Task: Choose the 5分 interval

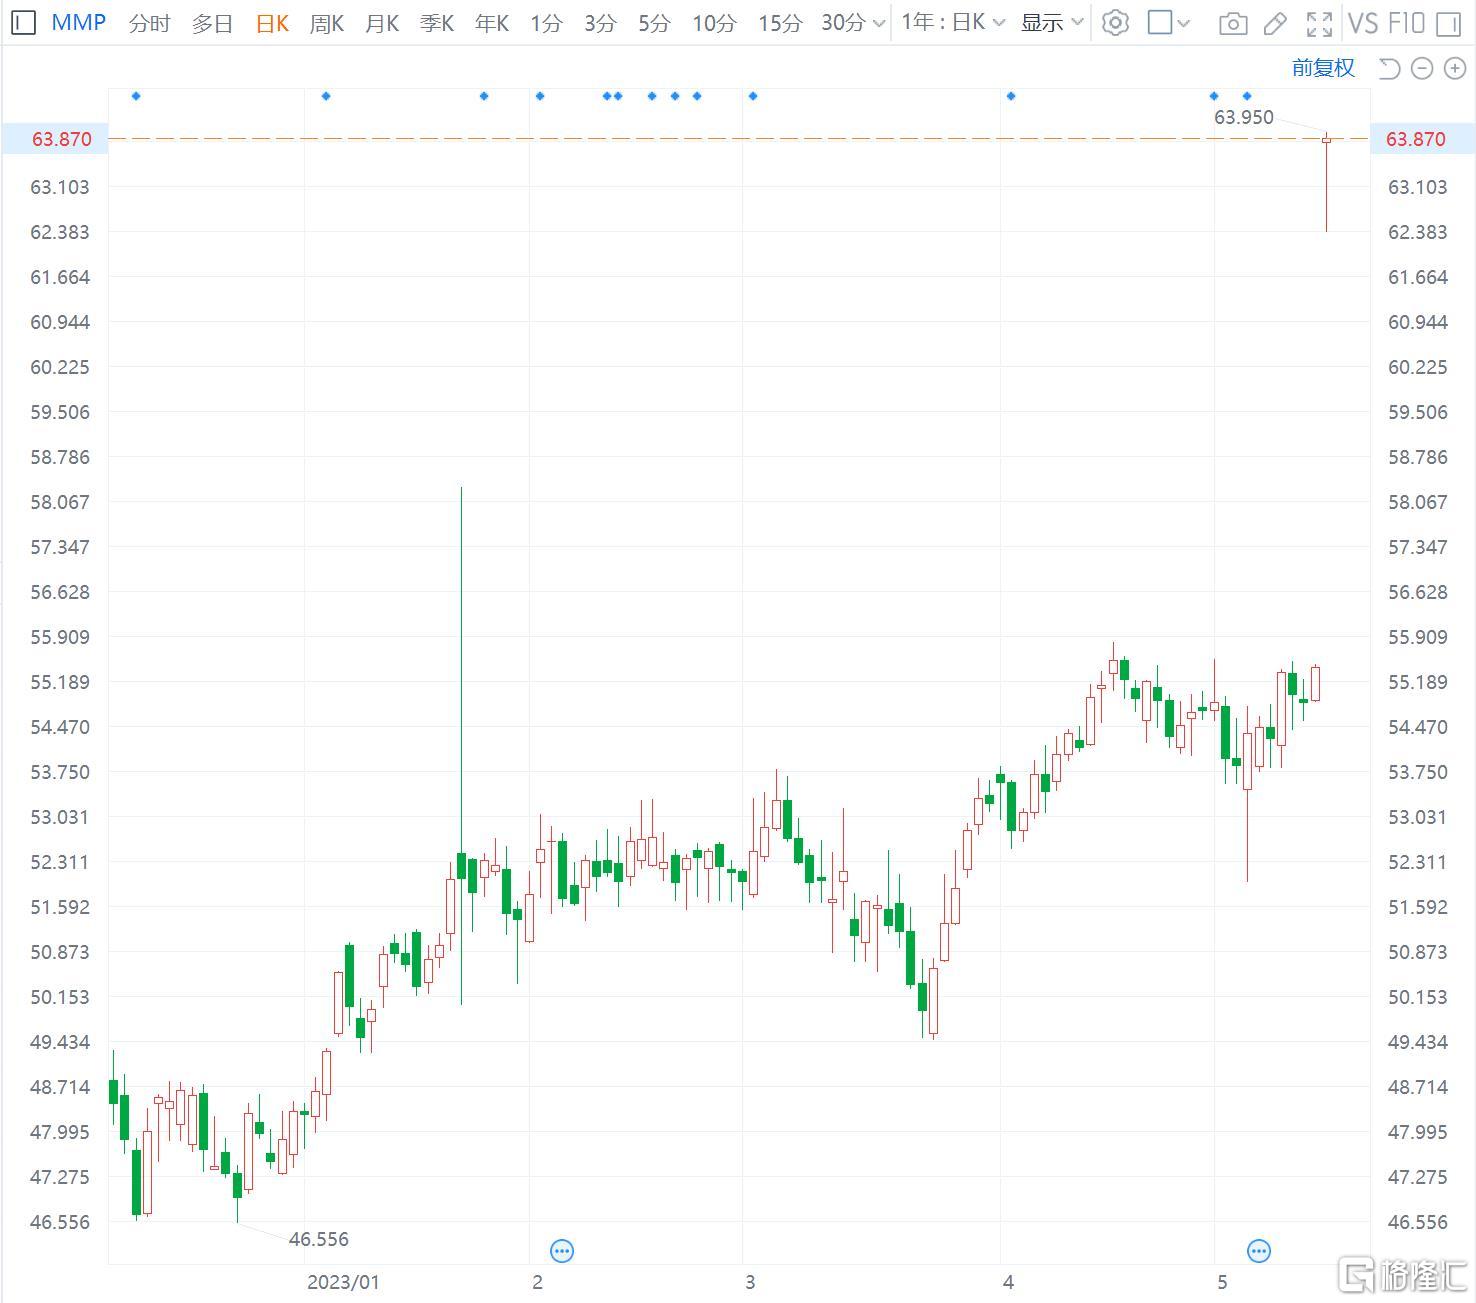Action: coord(654,23)
